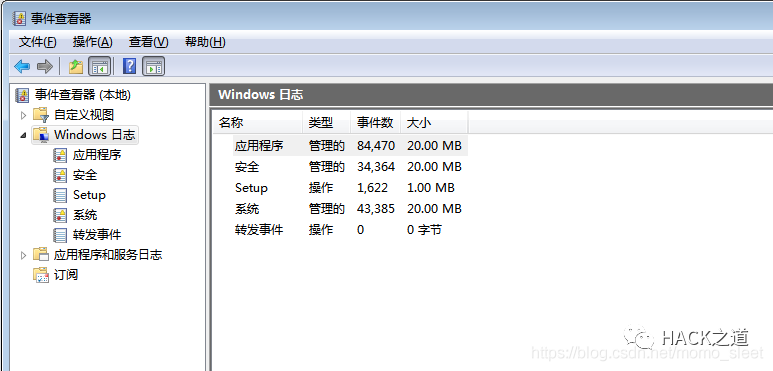Select 自定义视图 label in the tree
The height and width of the screenshot is (371, 773).
84,115
